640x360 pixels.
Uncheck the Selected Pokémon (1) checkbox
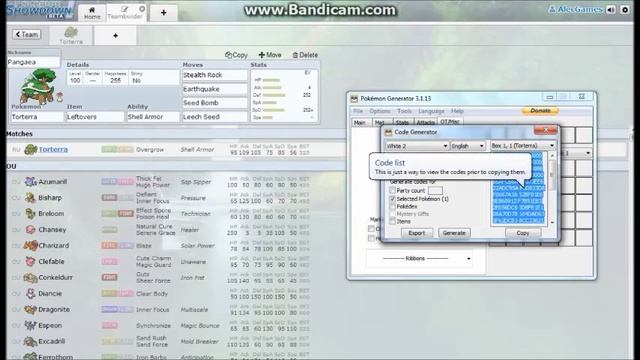(x=393, y=199)
